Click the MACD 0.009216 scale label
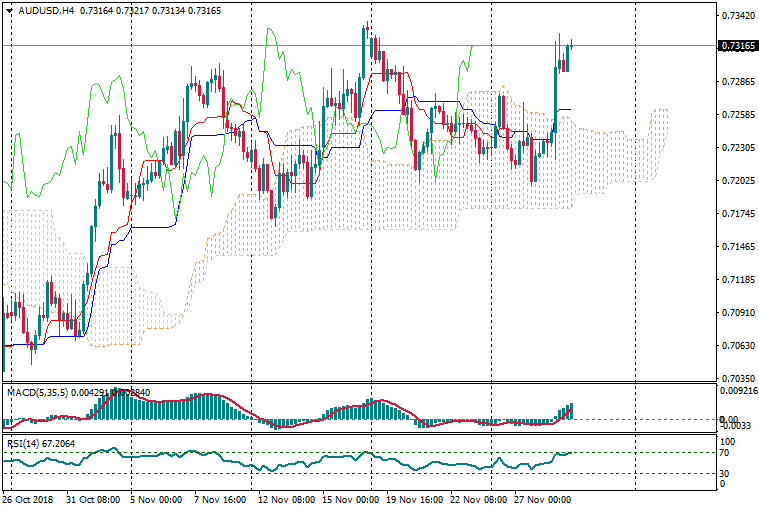Screen dimensions: 759x511 [x=738, y=392]
